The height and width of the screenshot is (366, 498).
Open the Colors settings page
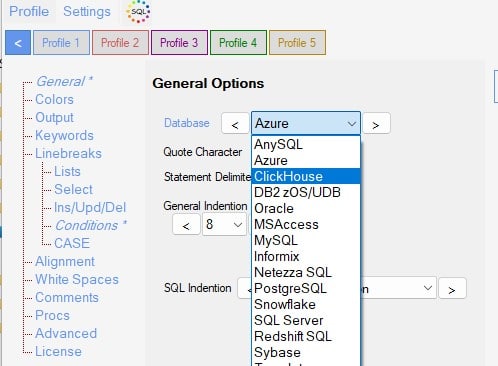[54, 99]
